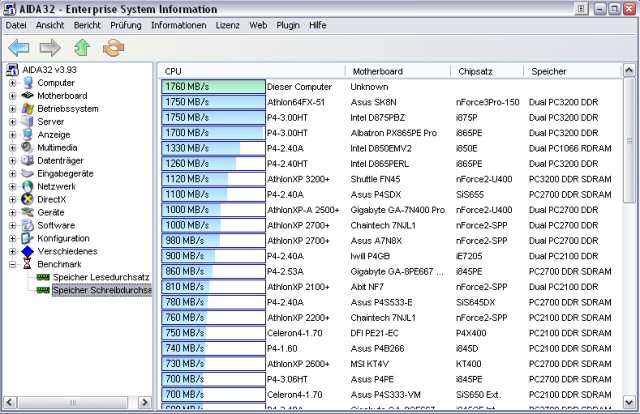The width and height of the screenshot is (640, 414).
Task: Click the SiS645DX chipset cell
Action: 475,303
